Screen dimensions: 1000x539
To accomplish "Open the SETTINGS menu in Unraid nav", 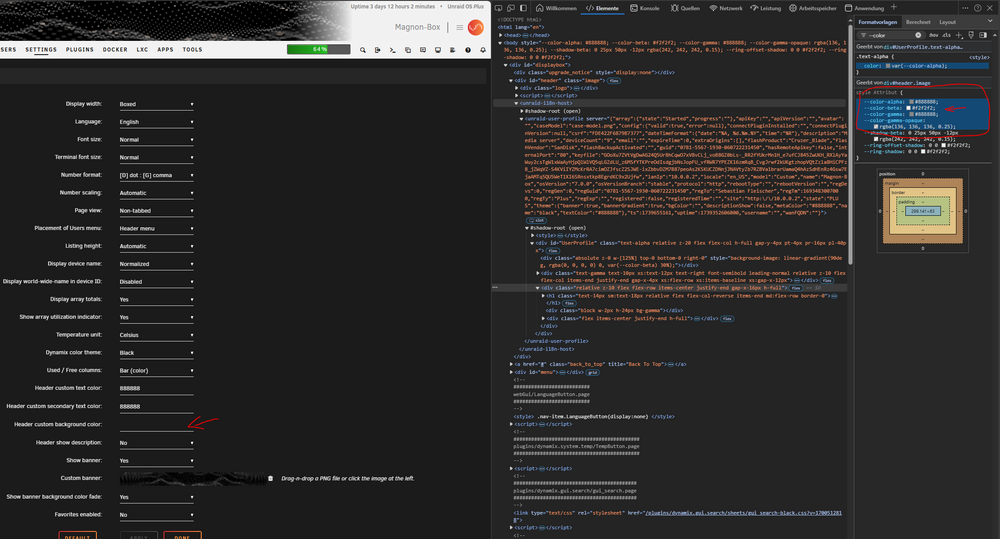I will pos(41,50).
